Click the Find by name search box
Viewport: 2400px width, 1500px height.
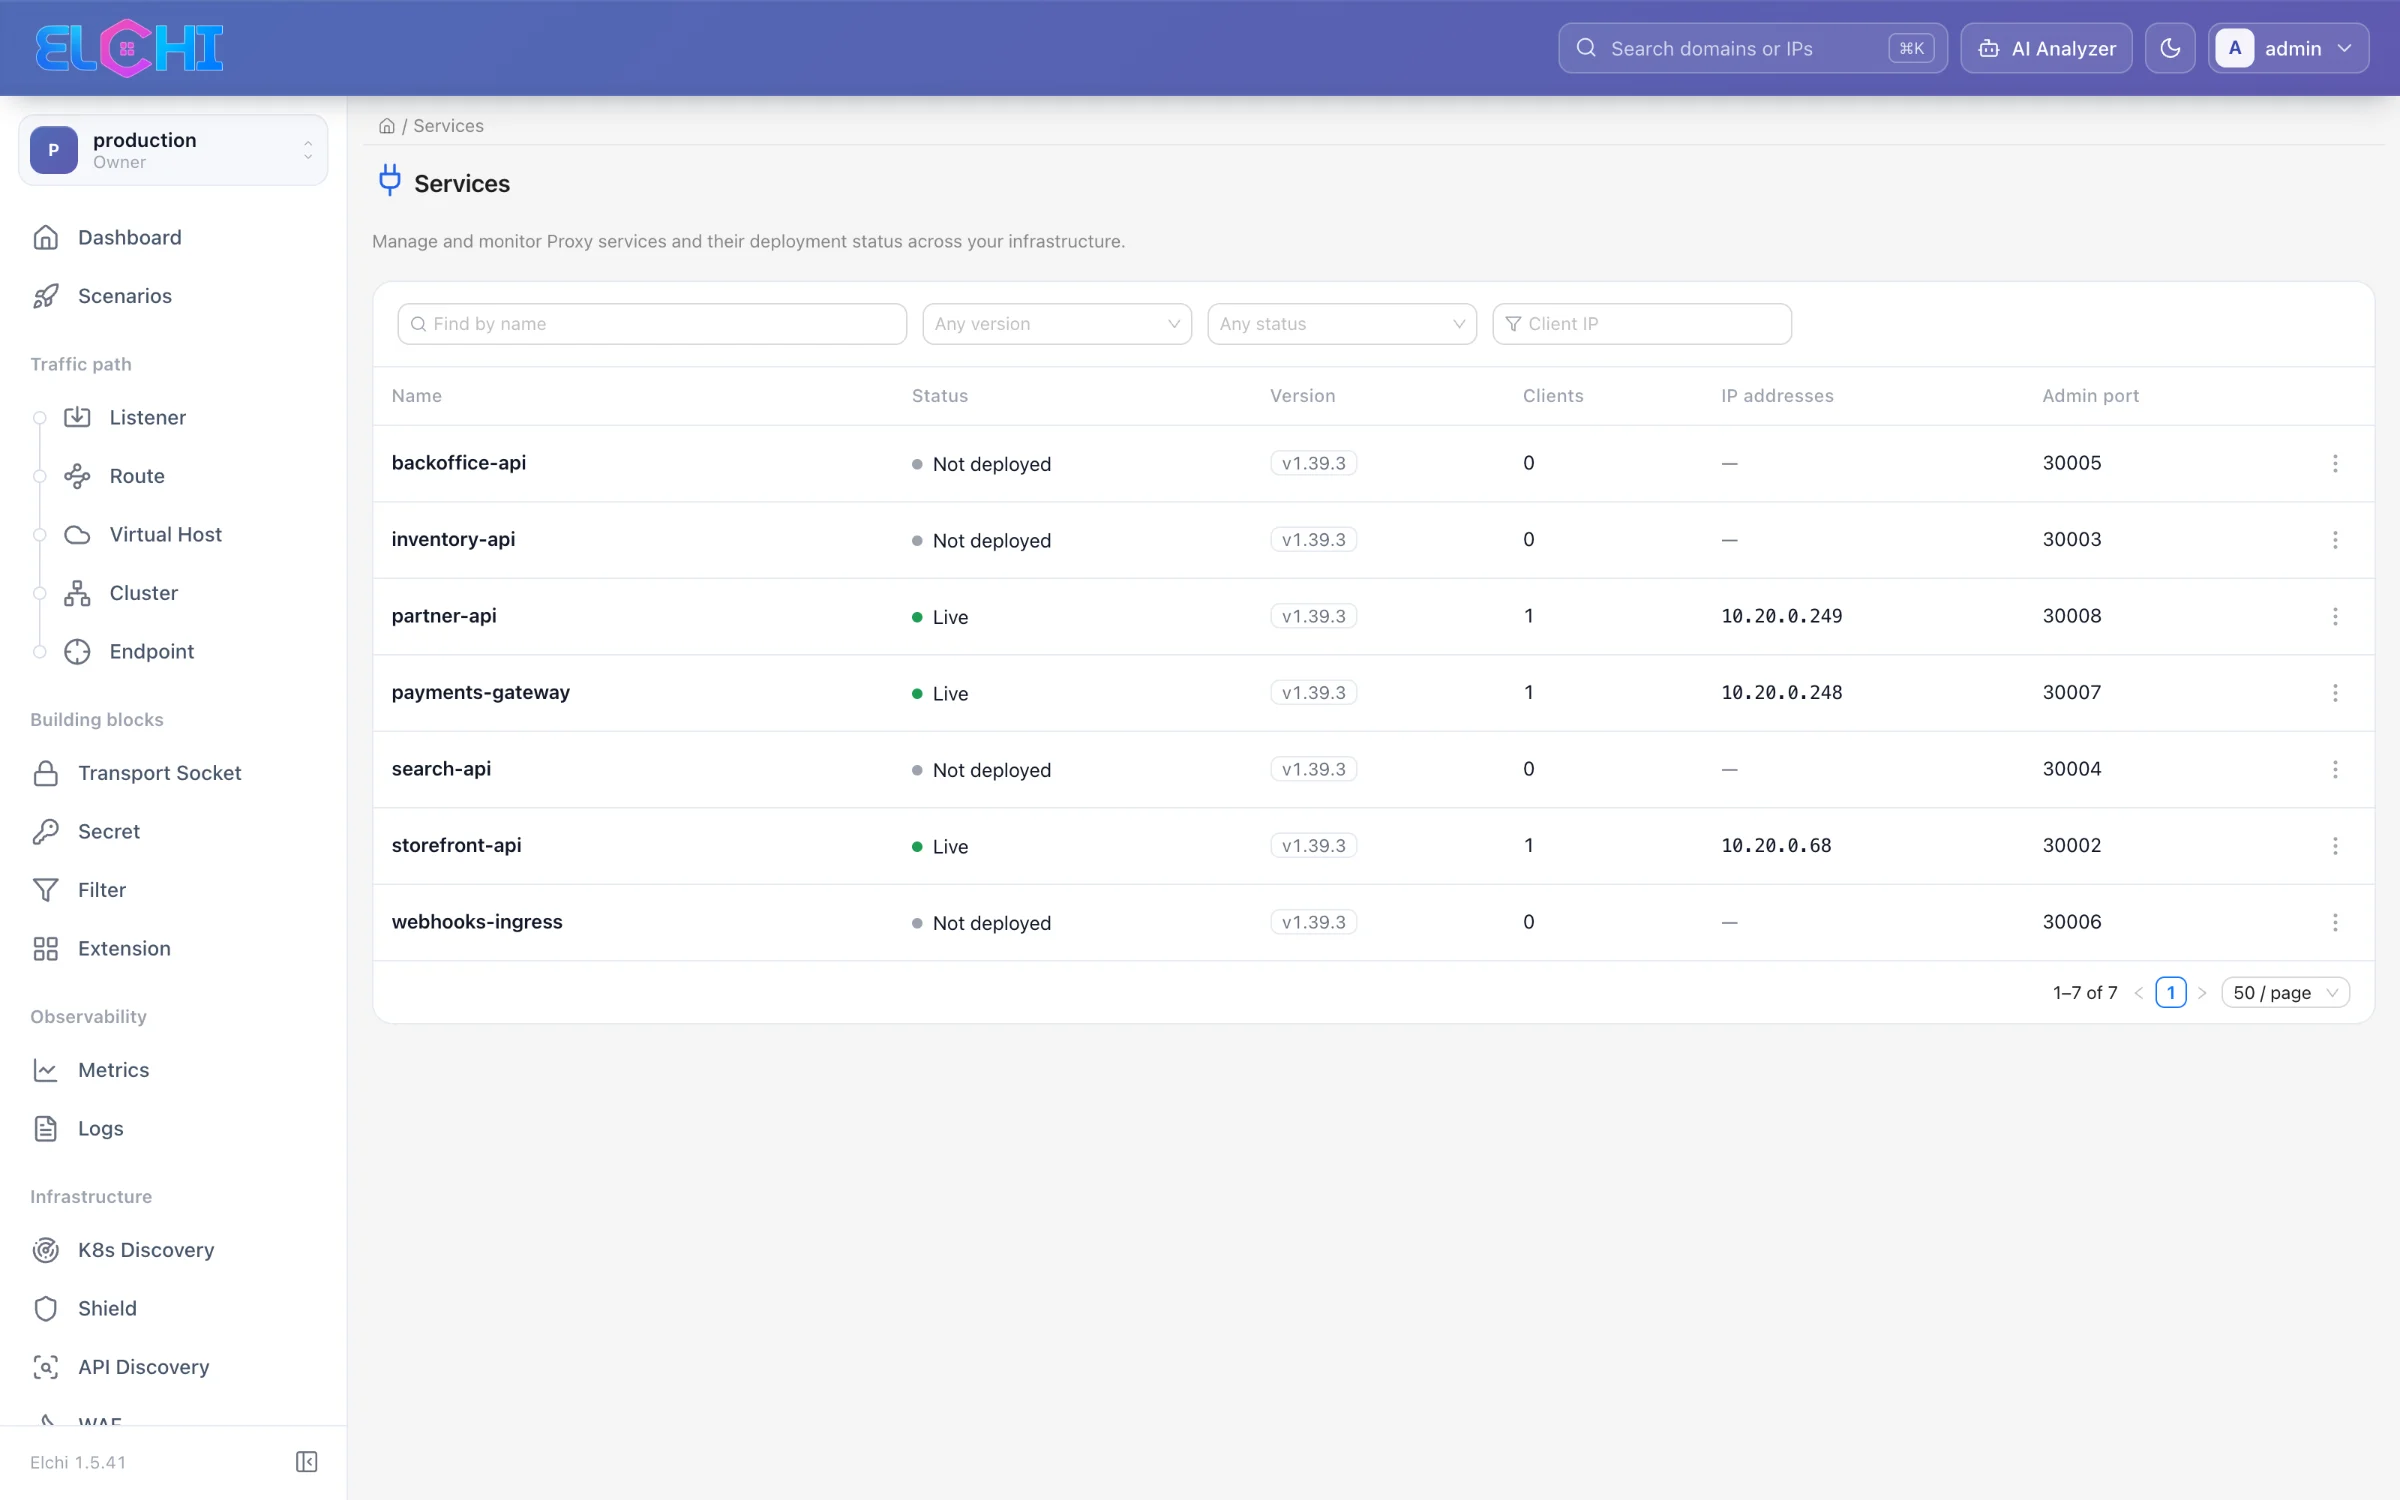pos(652,324)
